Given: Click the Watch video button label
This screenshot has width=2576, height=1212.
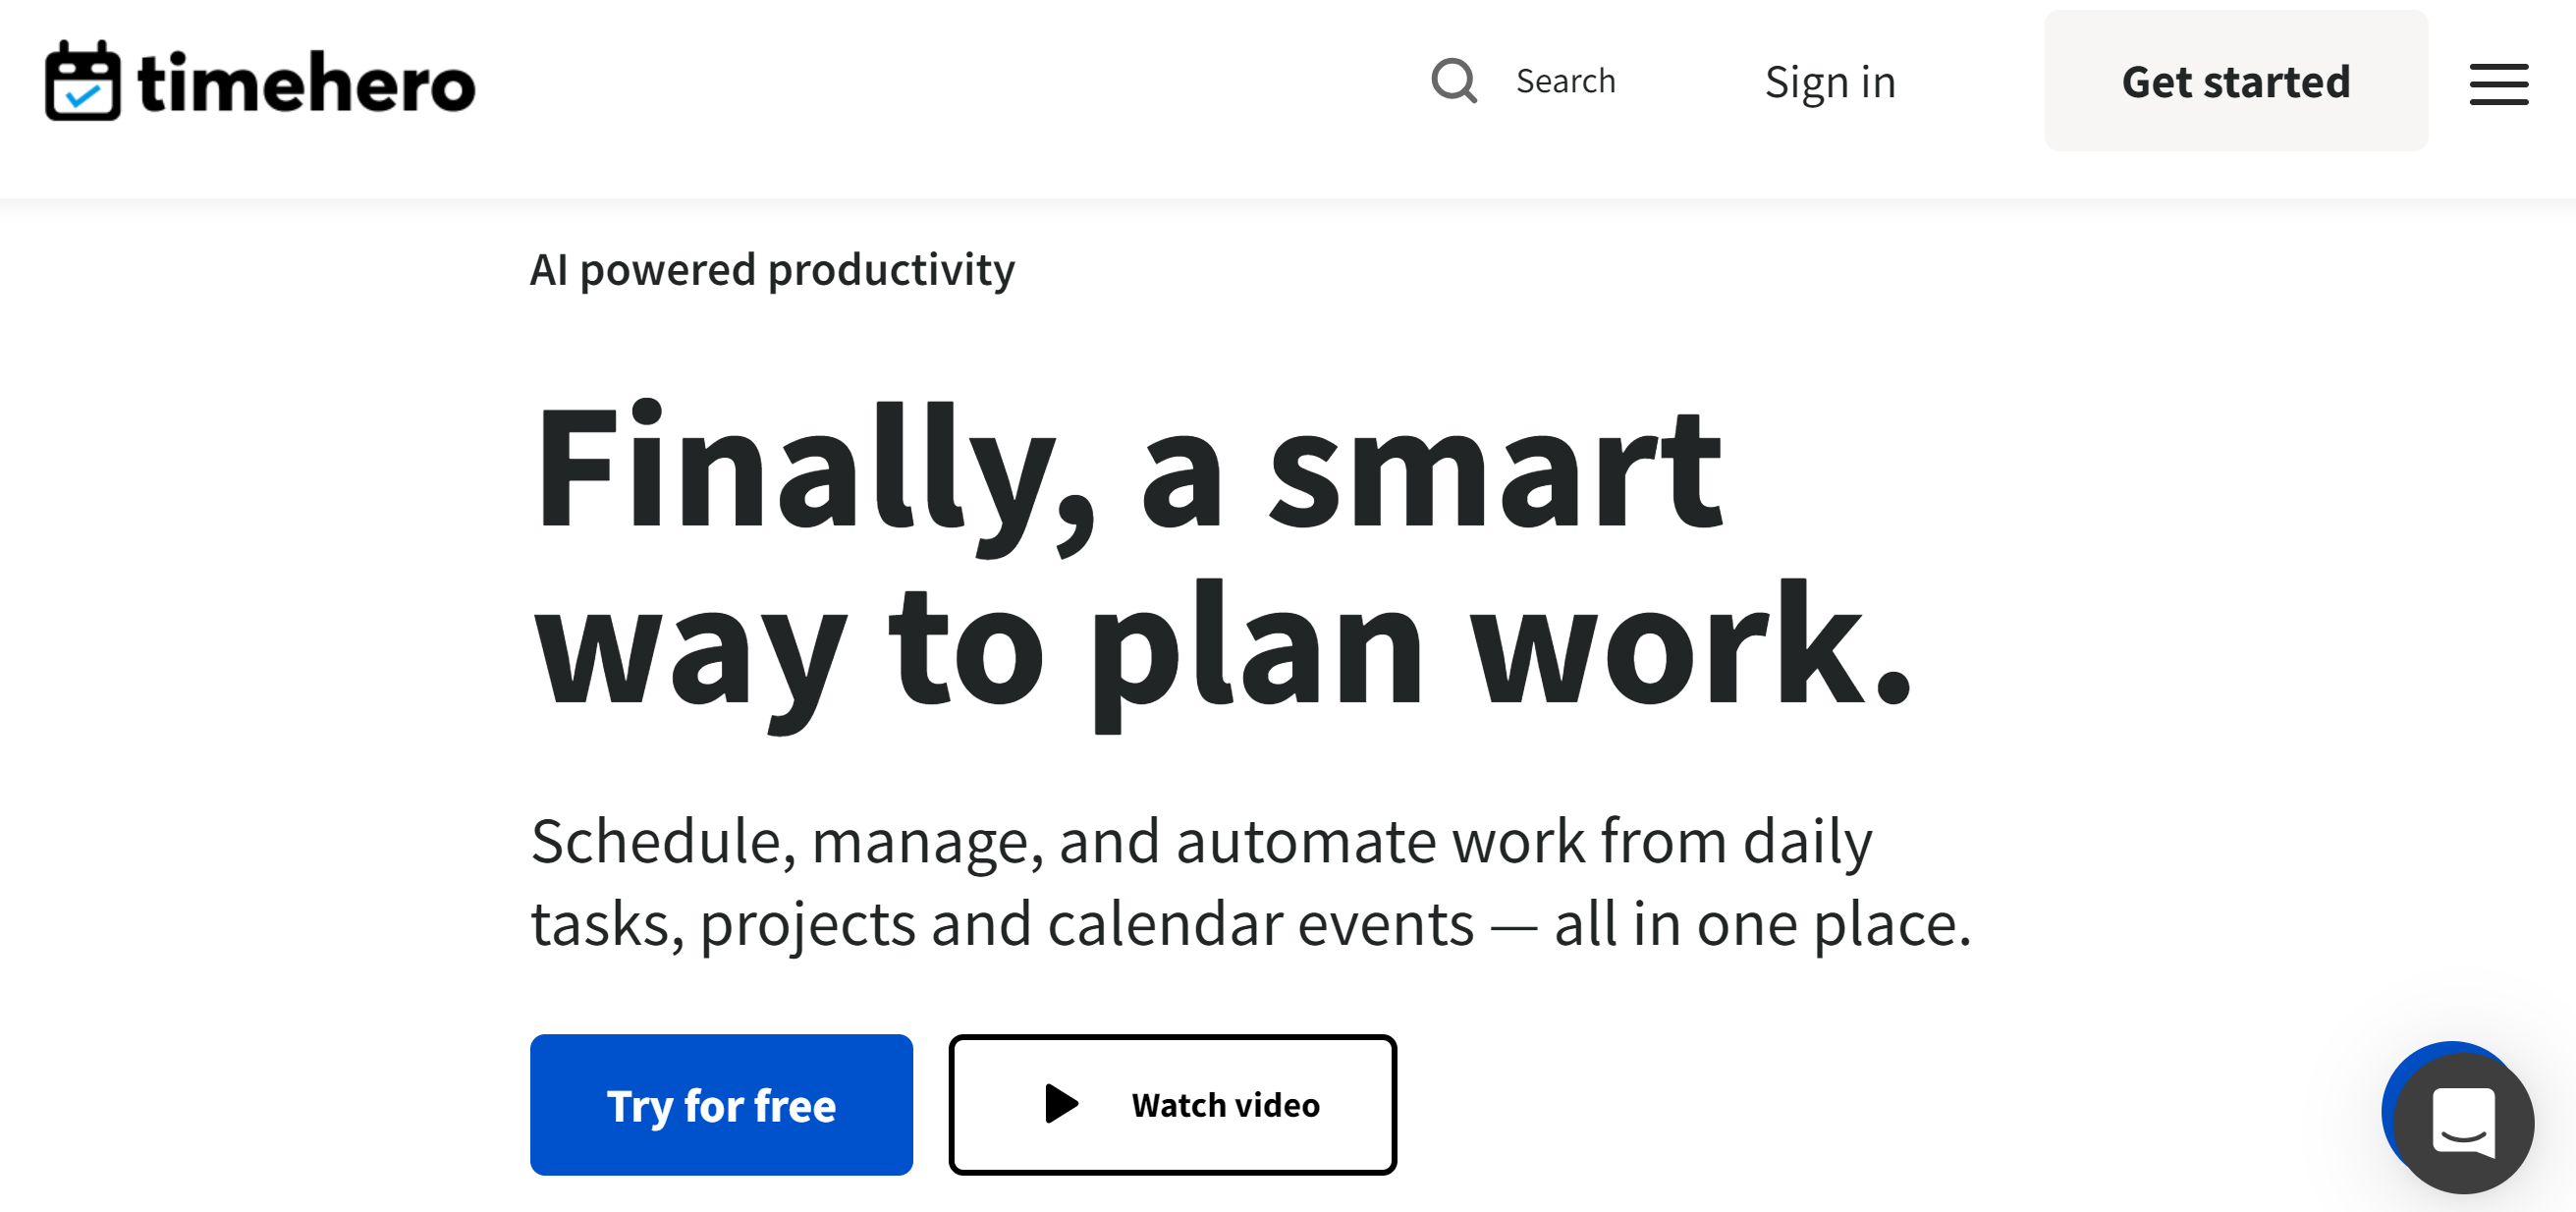Looking at the screenshot, I should (x=1225, y=1105).
